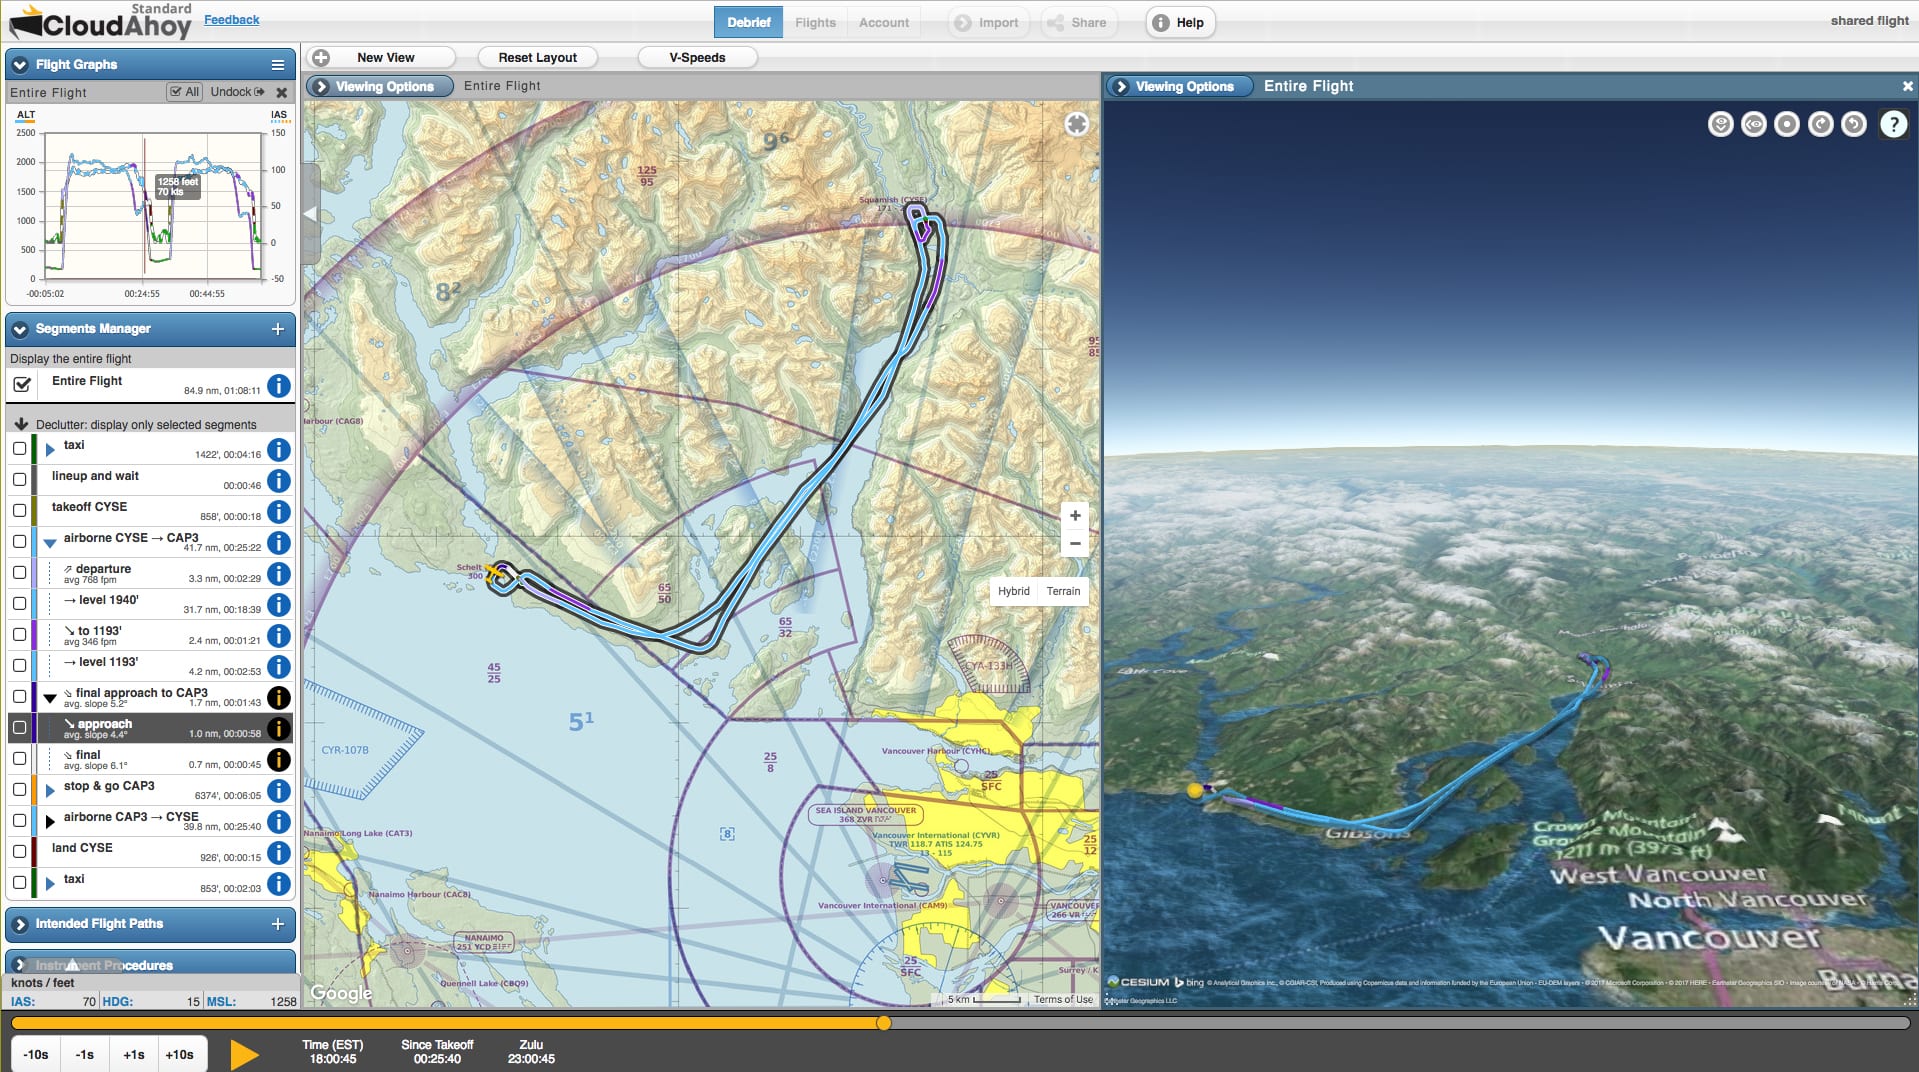Click the 3D view help question icon
The image size is (1919, 1072).
1893,124
